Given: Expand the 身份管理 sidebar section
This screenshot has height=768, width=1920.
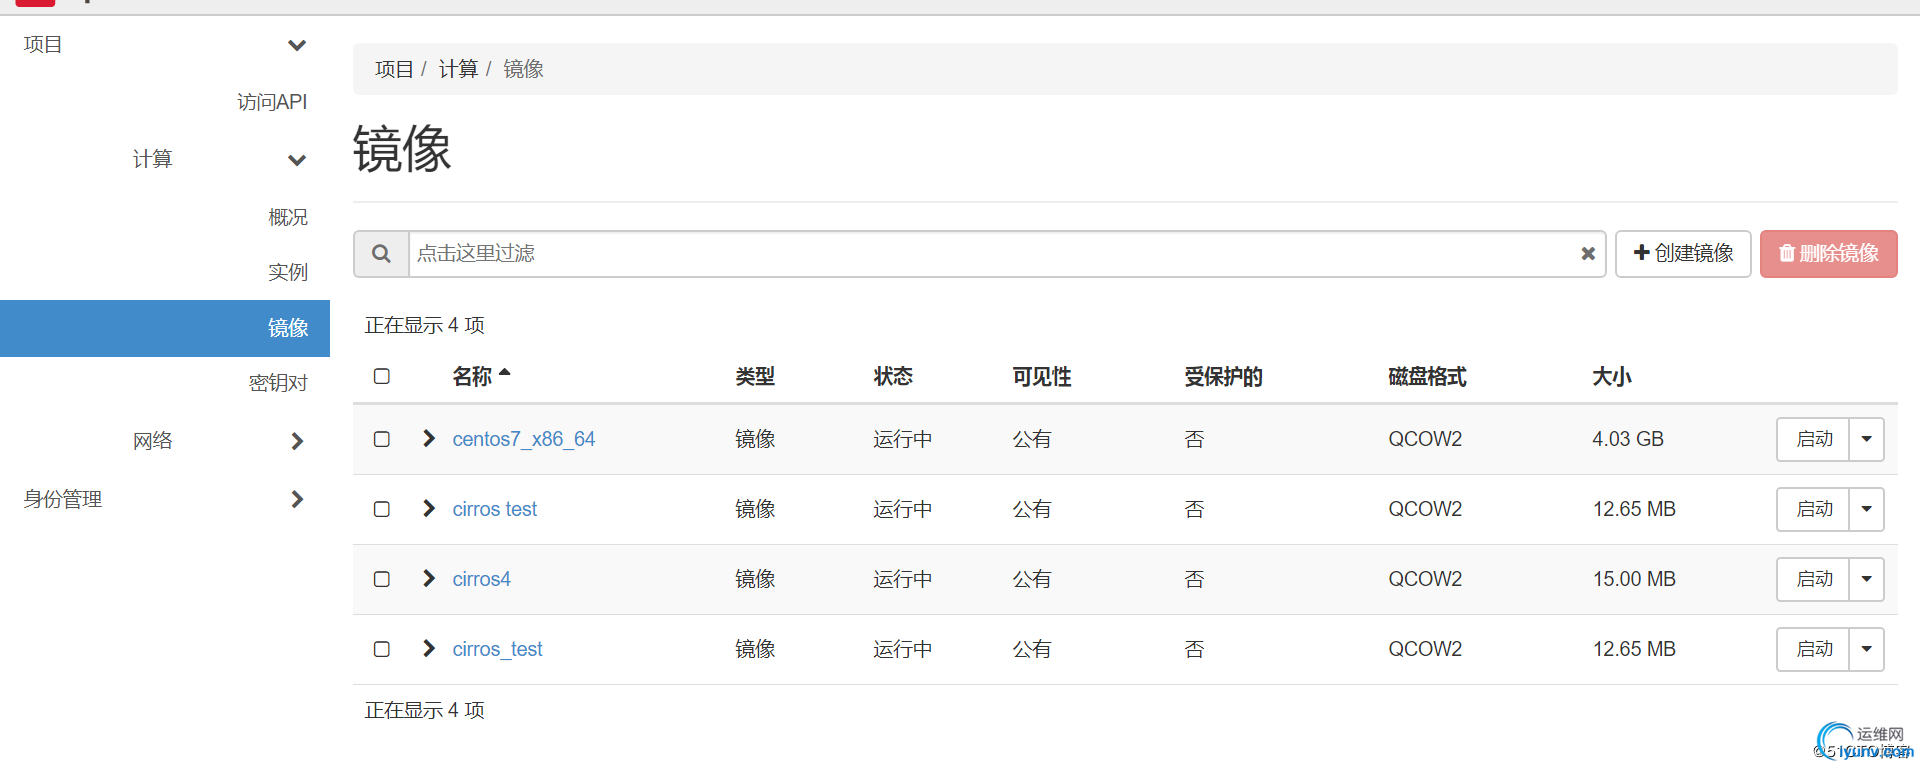Looking at the screenshot, I should pyautogui.click(x=165, y=499).
